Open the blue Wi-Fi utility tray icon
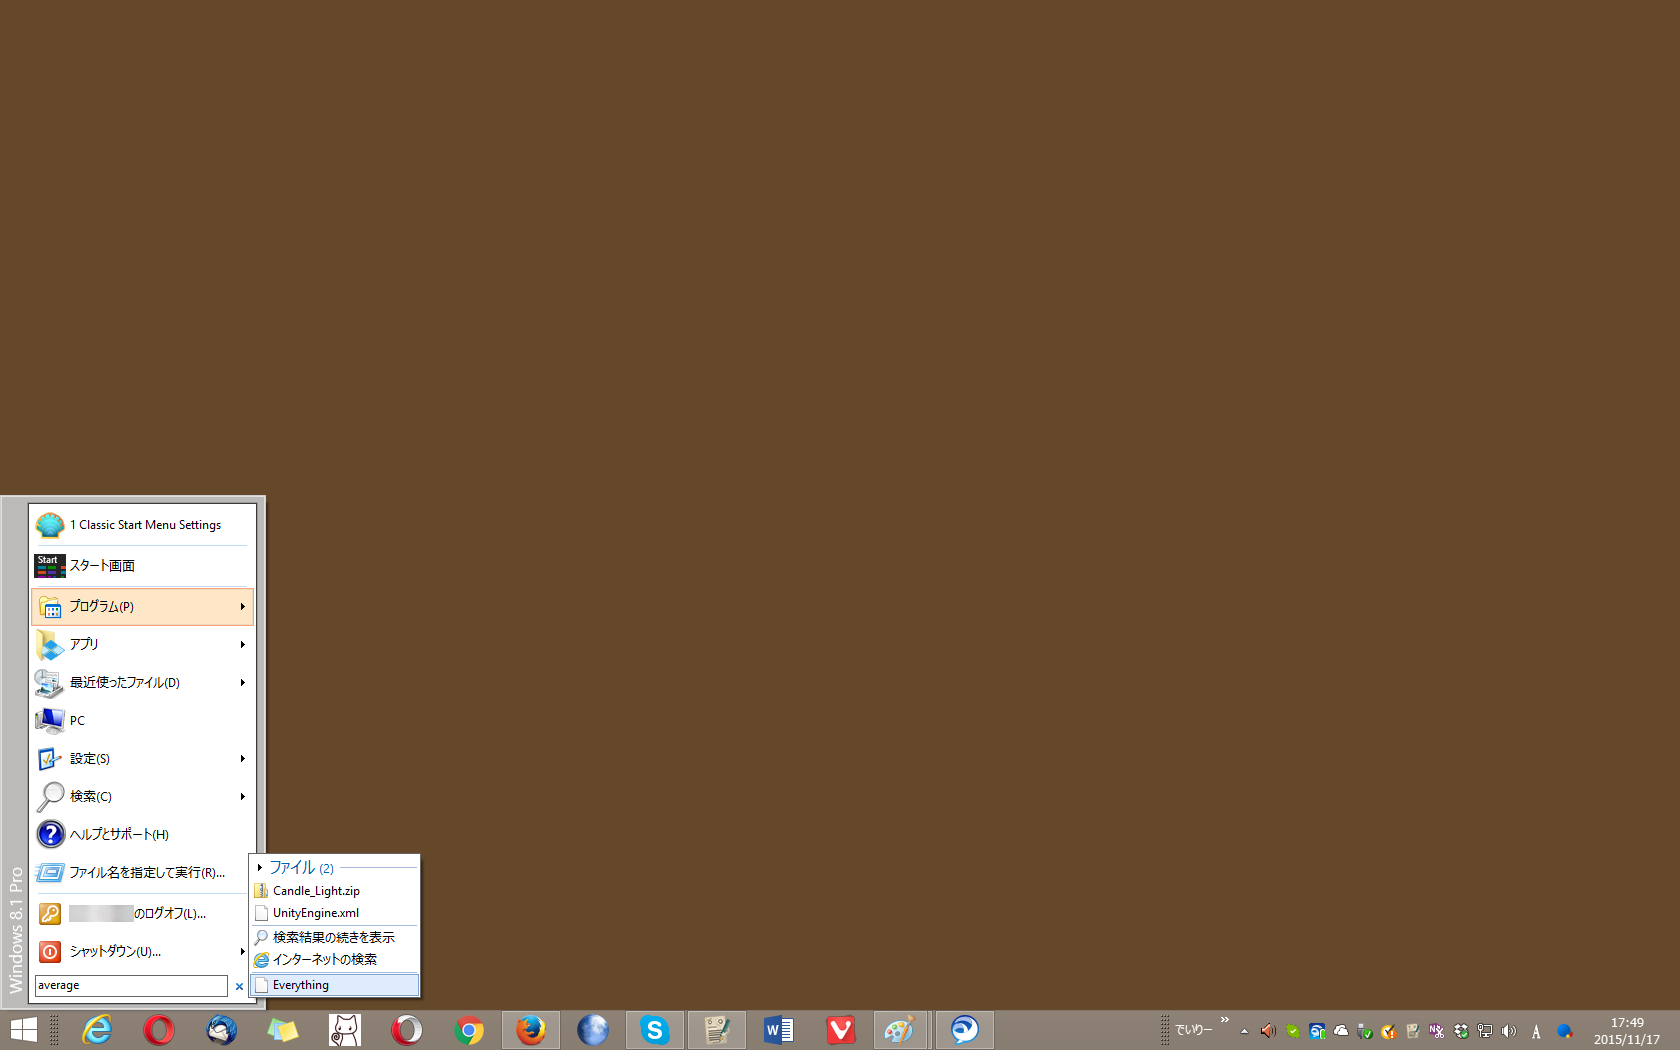1680x1050 pixels. coord(1317,1031)
